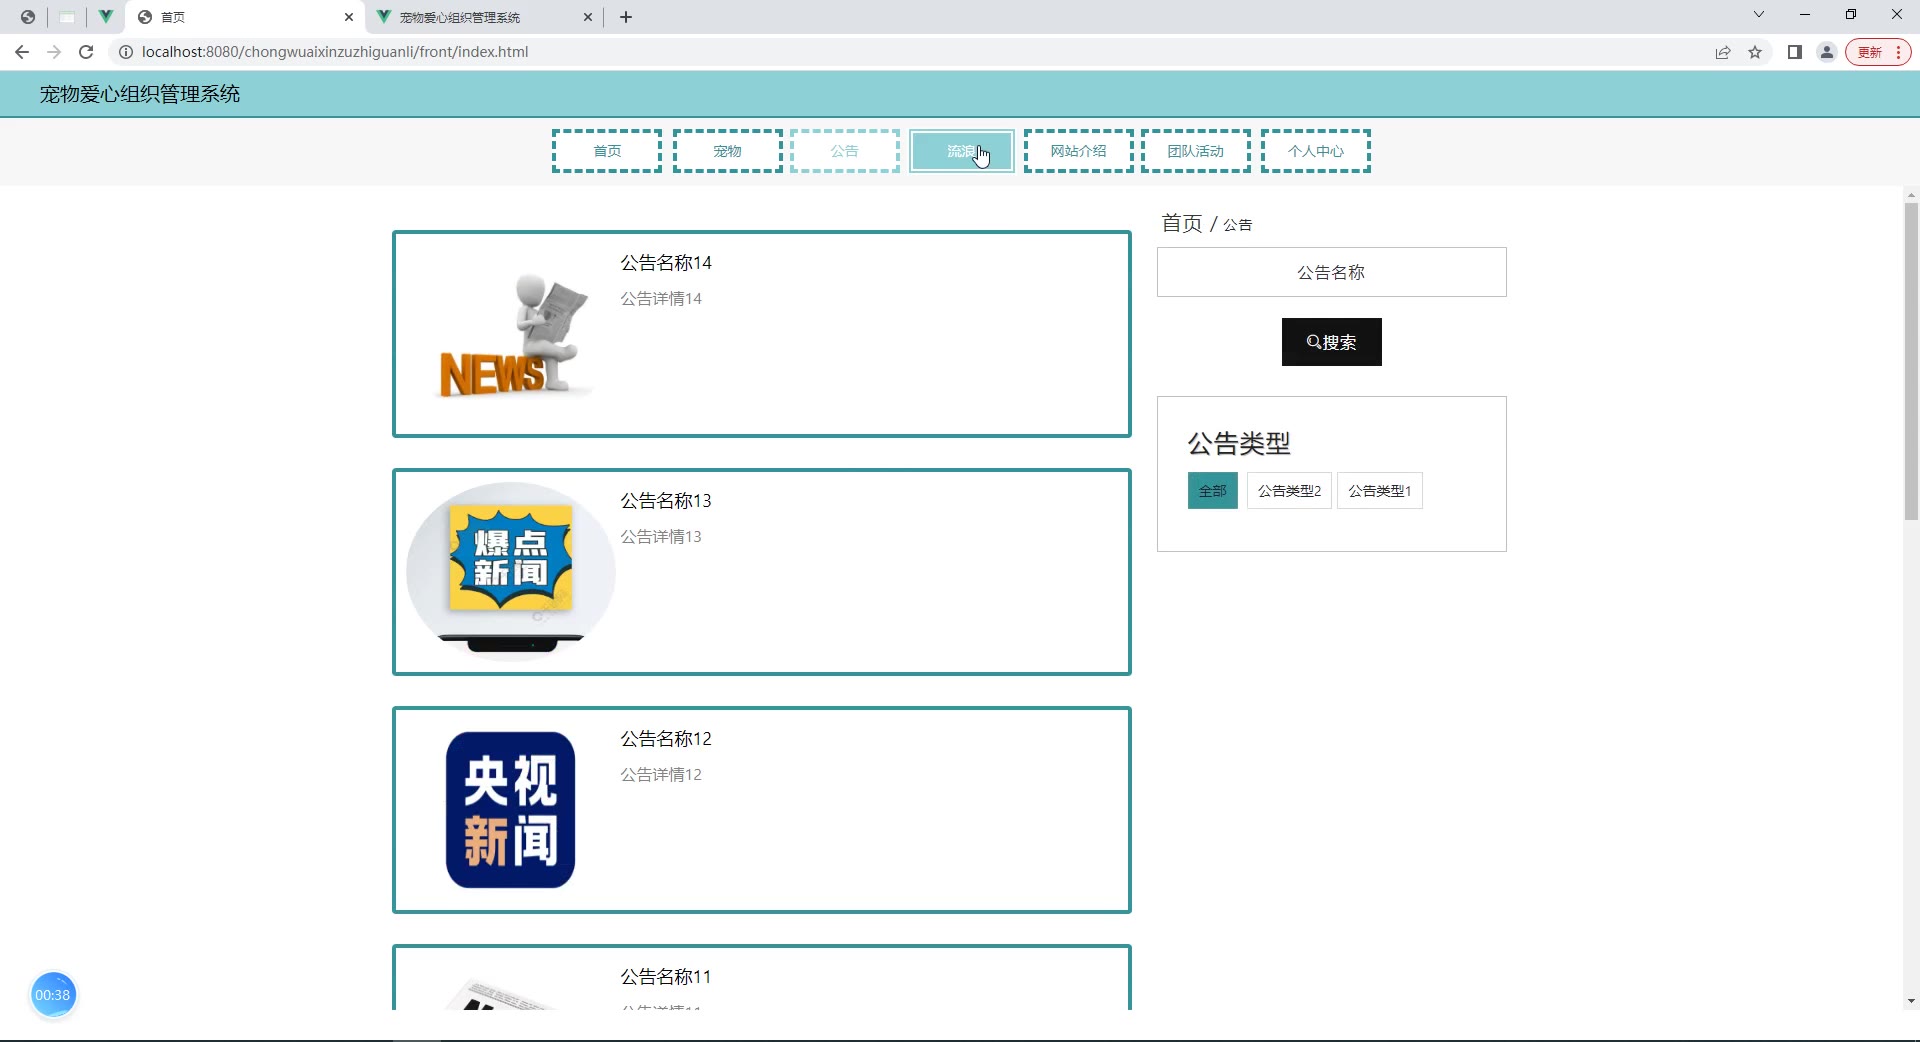This screenshot has height=1042, width=1920.
Task: Open the tab search dropdown arrow
Action: (x=1759, y=15)
